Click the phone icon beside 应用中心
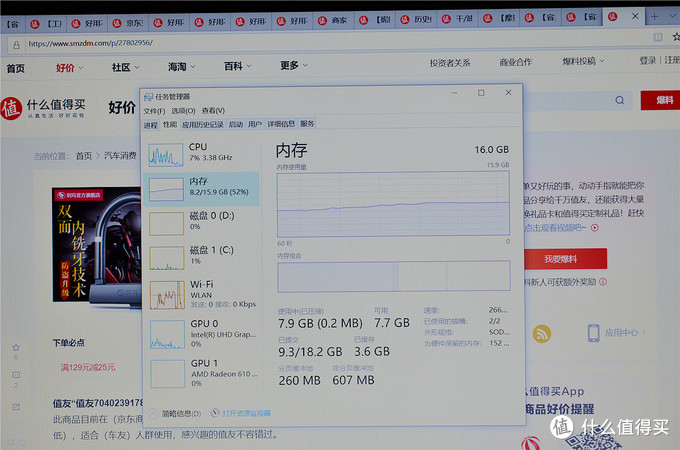 click(593, 333)
